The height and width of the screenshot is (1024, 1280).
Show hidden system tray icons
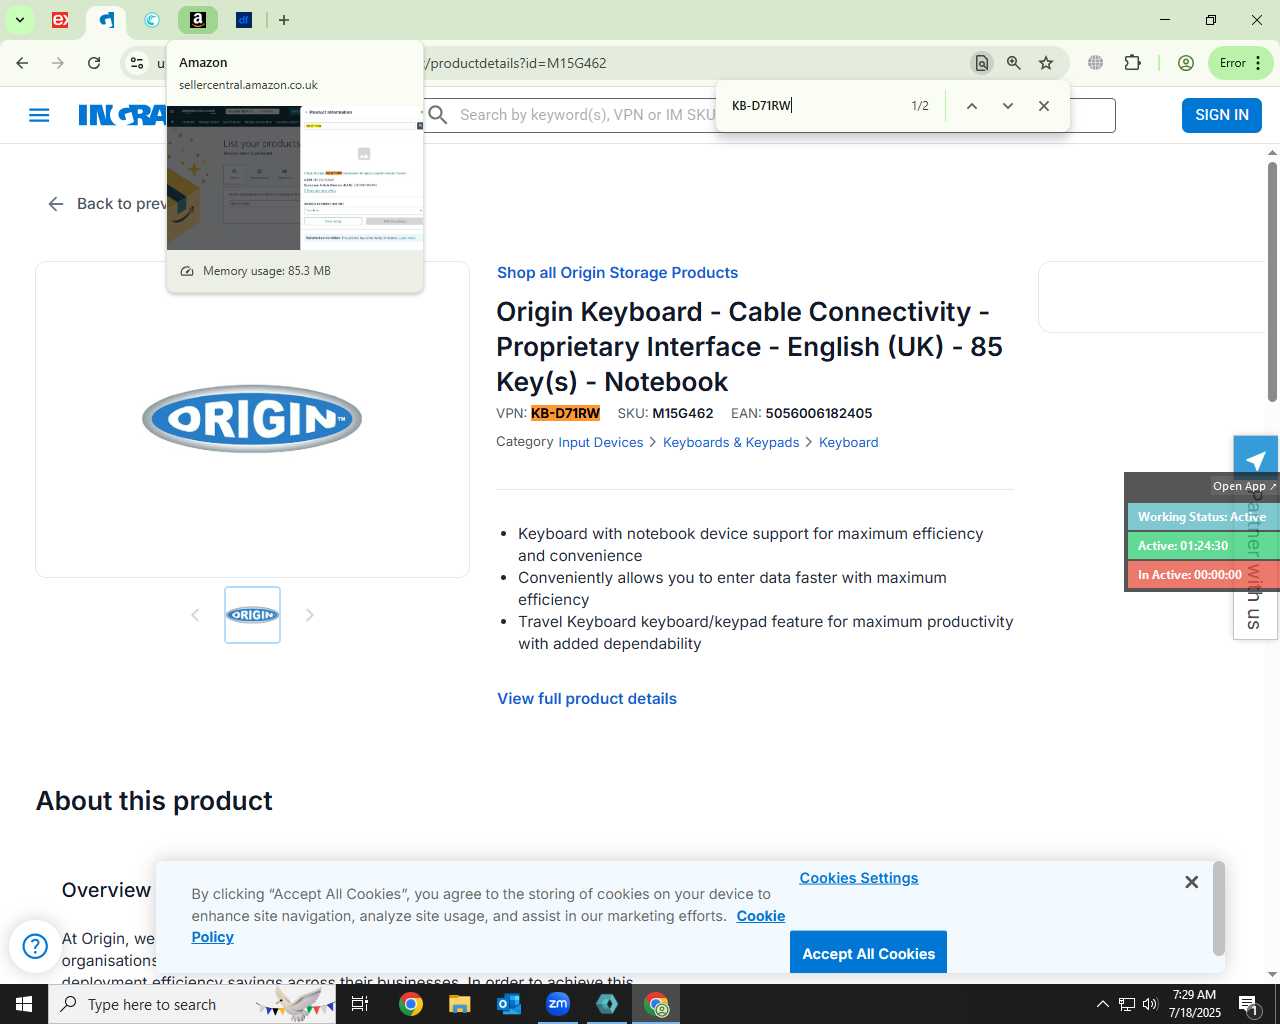pos(1102,1004)
